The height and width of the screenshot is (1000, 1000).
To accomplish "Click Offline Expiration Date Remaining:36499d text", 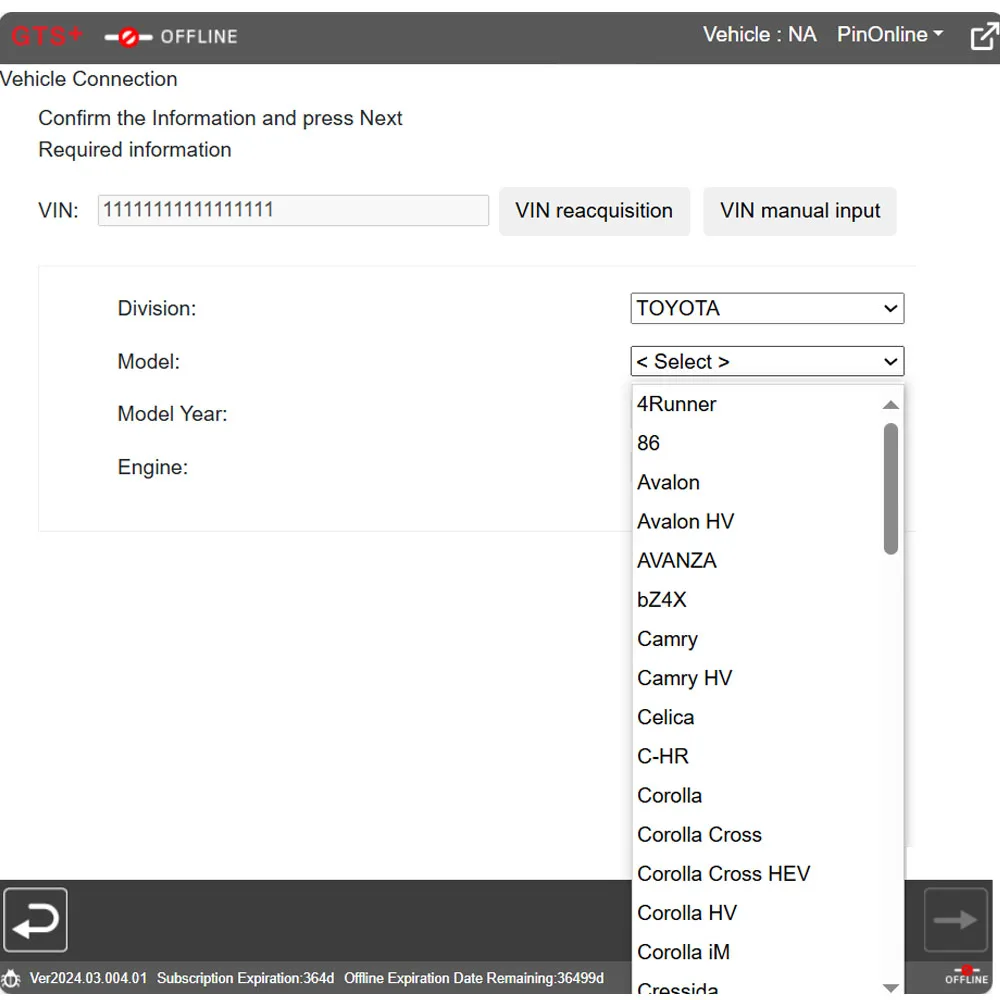I will pyautogui.click(x=474, y=978).
